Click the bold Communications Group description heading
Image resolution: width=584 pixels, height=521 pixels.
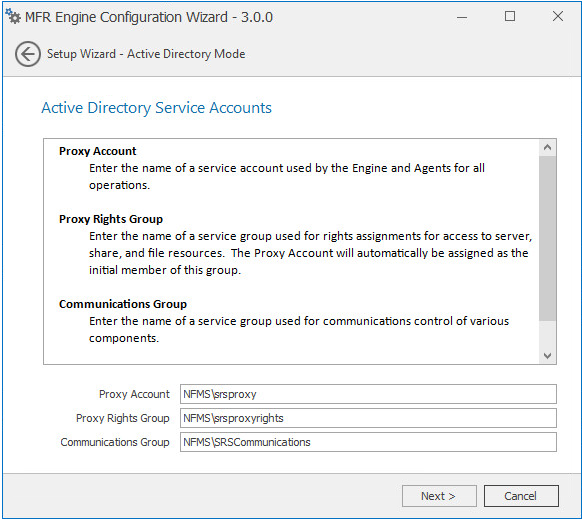coord(123,304)
